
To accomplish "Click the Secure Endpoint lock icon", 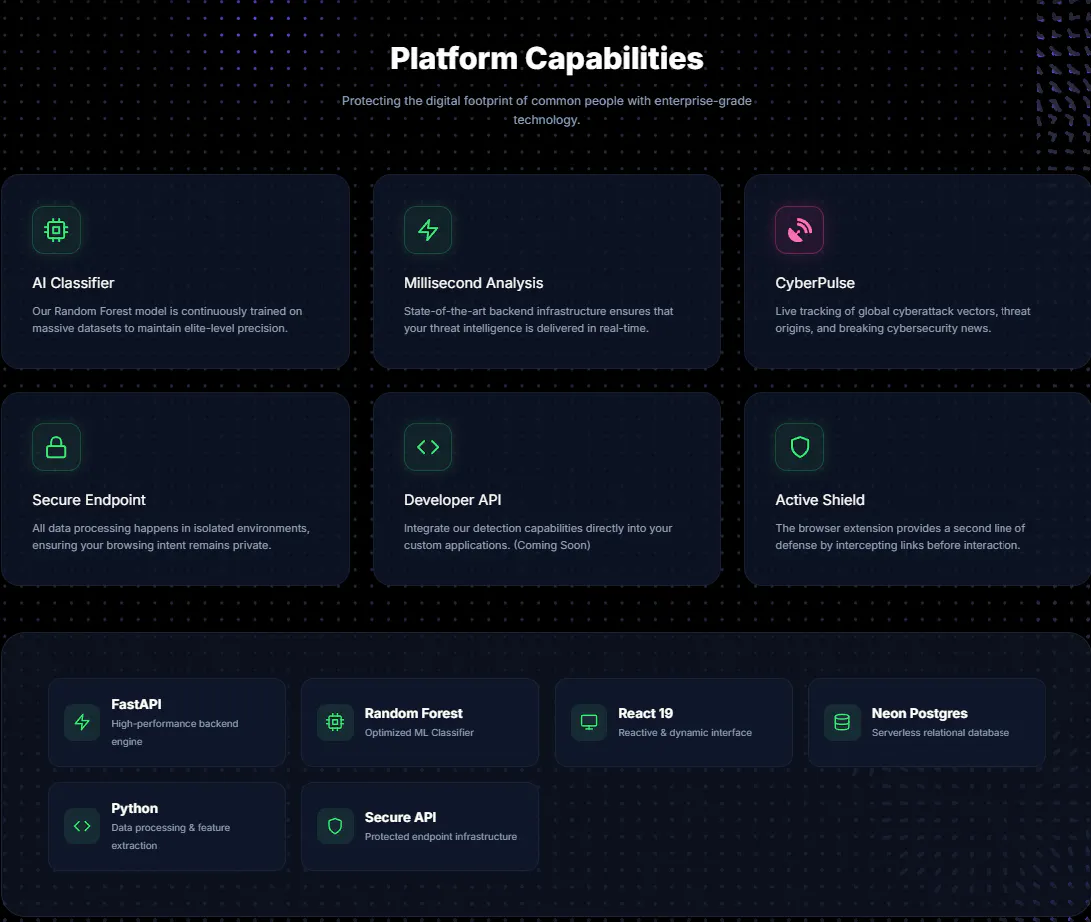I will [x=56, y=447].
